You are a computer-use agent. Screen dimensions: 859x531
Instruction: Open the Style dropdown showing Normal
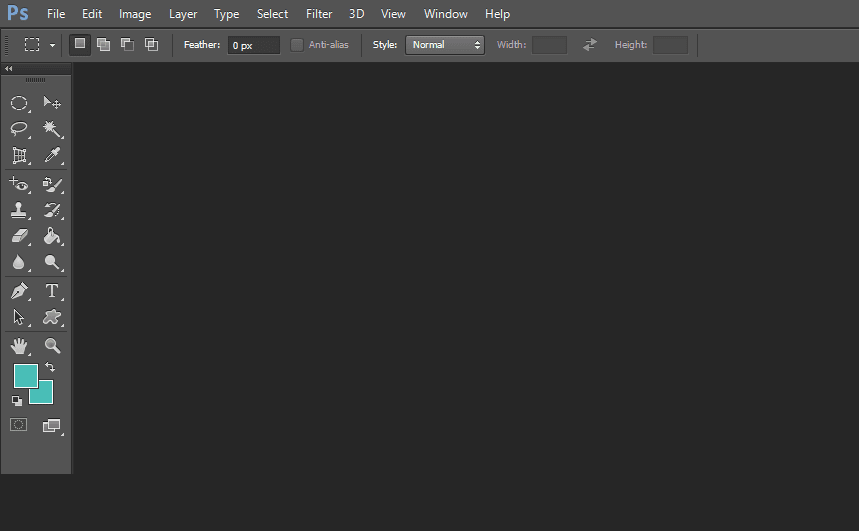pos(445,45)
